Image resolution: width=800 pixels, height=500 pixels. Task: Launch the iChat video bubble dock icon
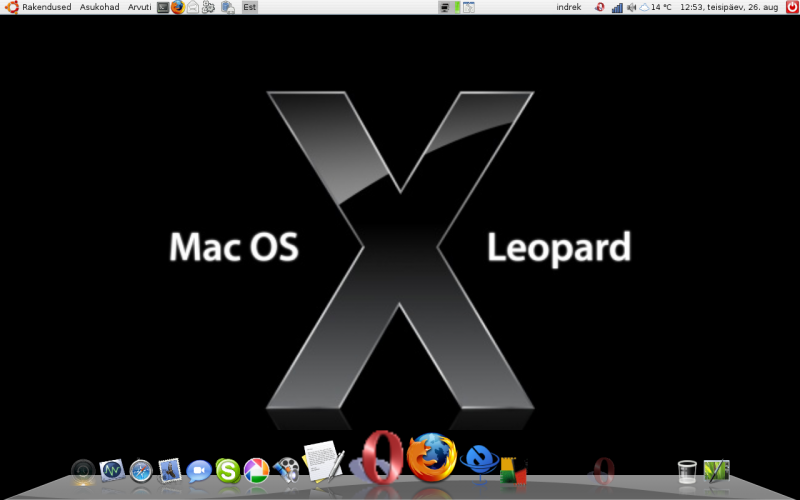tap(199, 471)
